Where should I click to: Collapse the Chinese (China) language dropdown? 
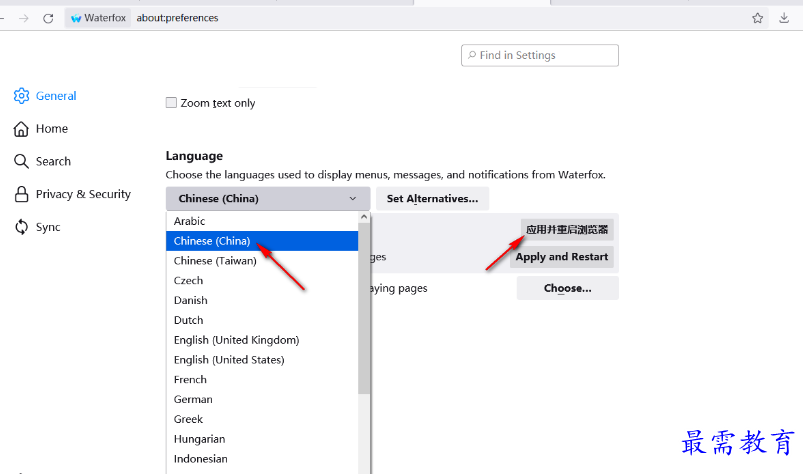pos(268,199)
